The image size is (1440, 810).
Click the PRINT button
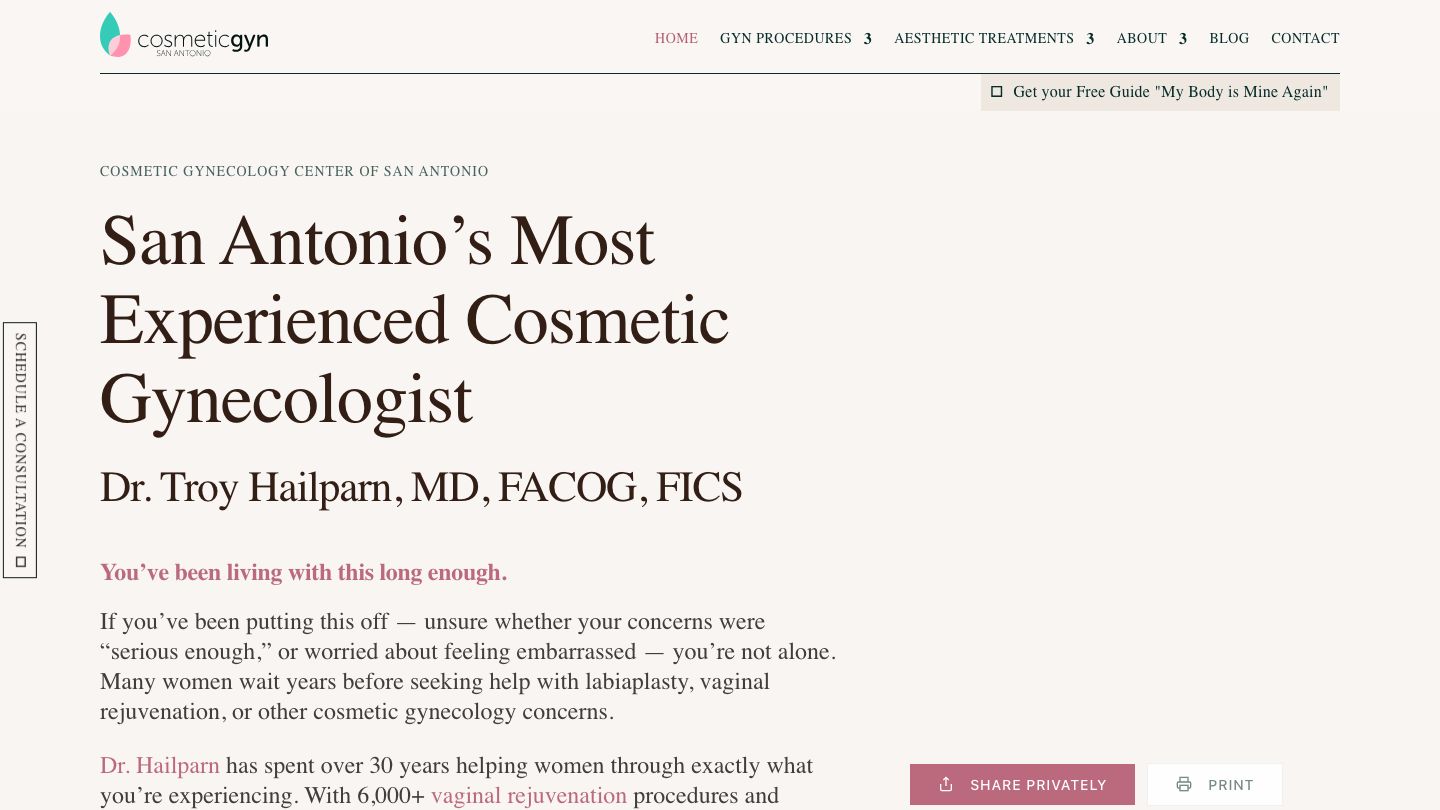point(1215,784)
